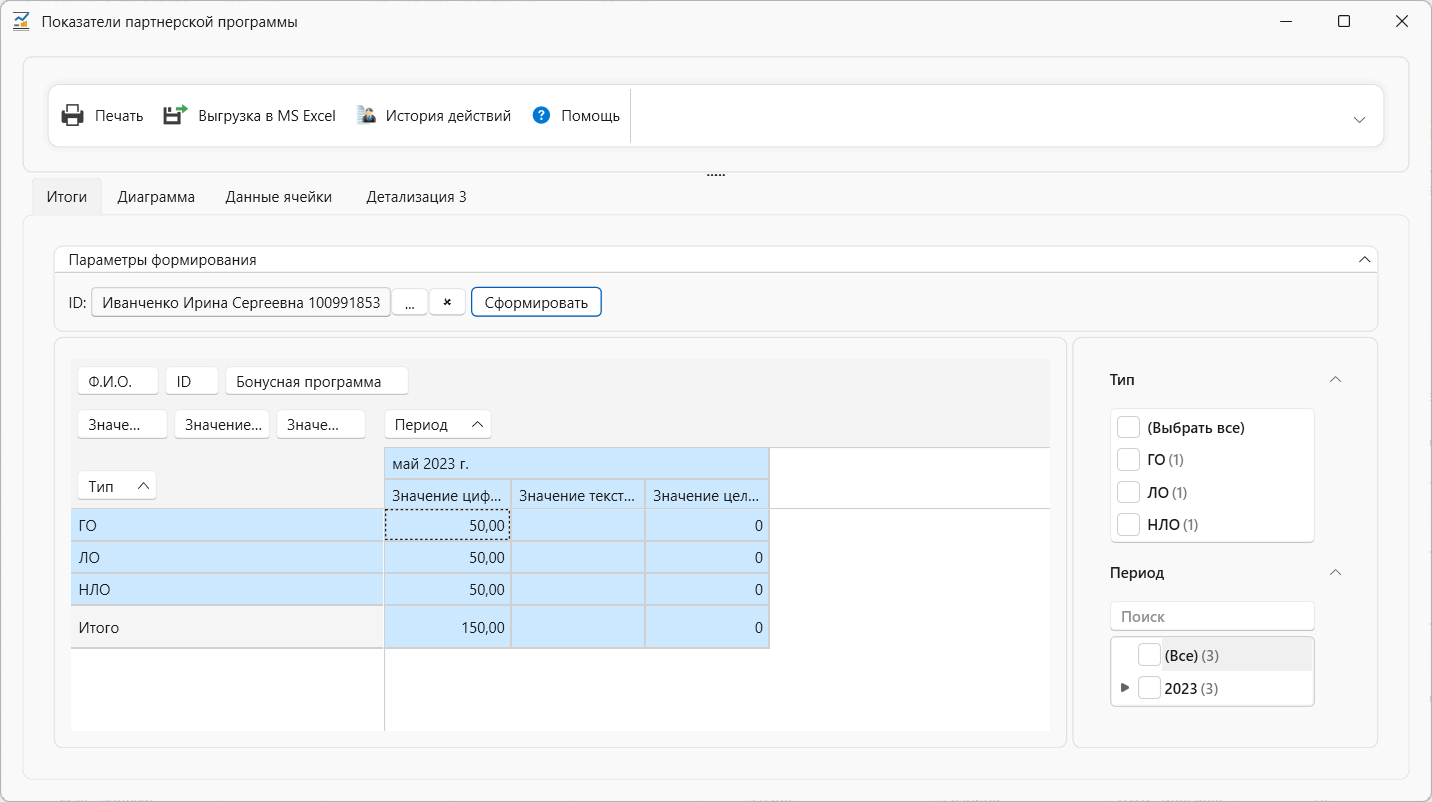This screenshot has width=1432, height=802.
Task: Click the Поиск search field
Action: (x=1212, y=617)
